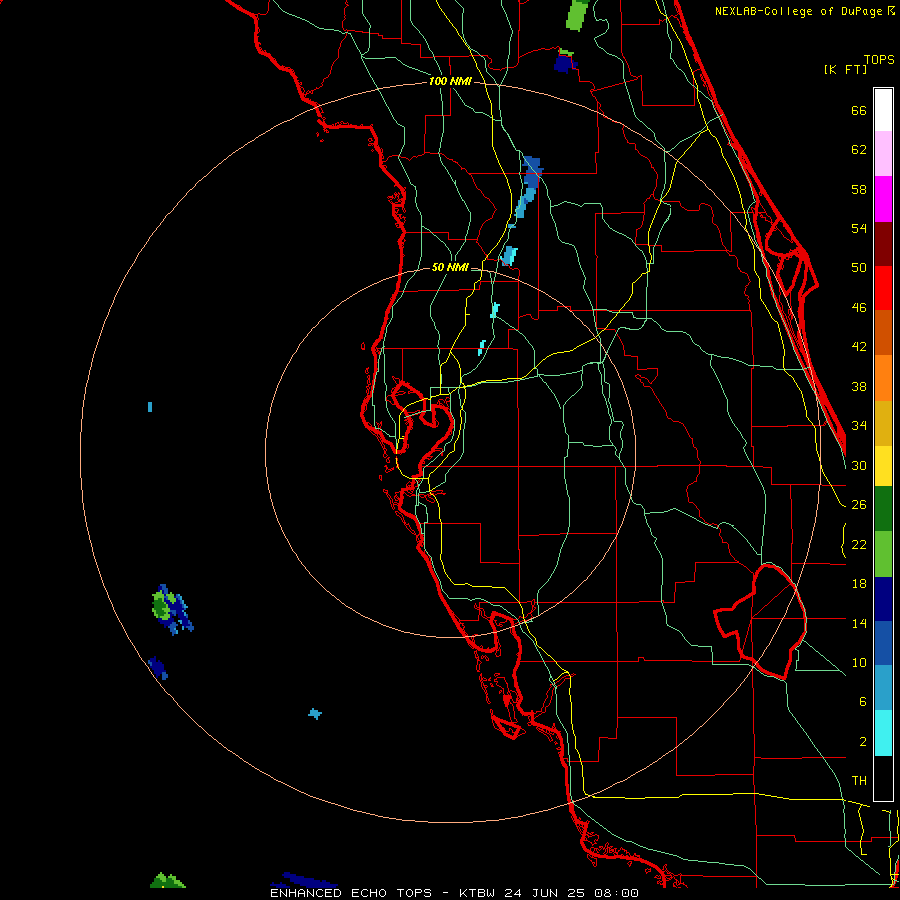The image size is (900, 900).
Task: Click the black TH threshold swatch
Action: [883, 778]
